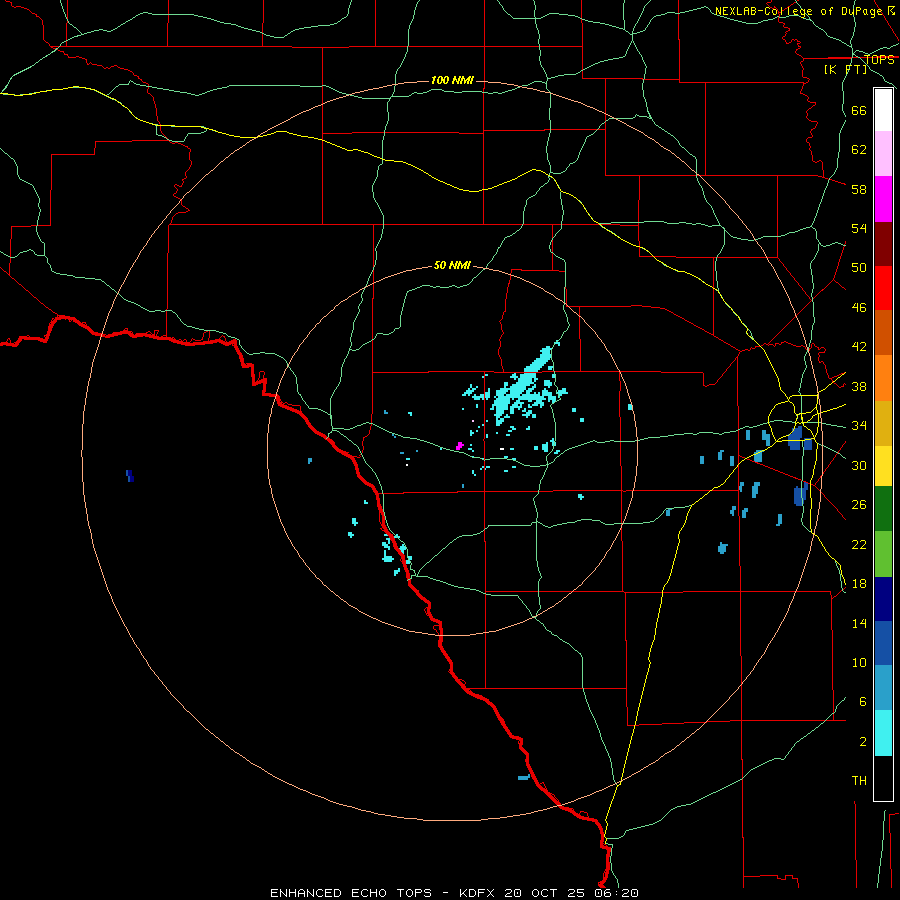Screen dimensions: 900x900
Task: Click the white swatch in the tops legend
Action: click(x=883, y=110)
